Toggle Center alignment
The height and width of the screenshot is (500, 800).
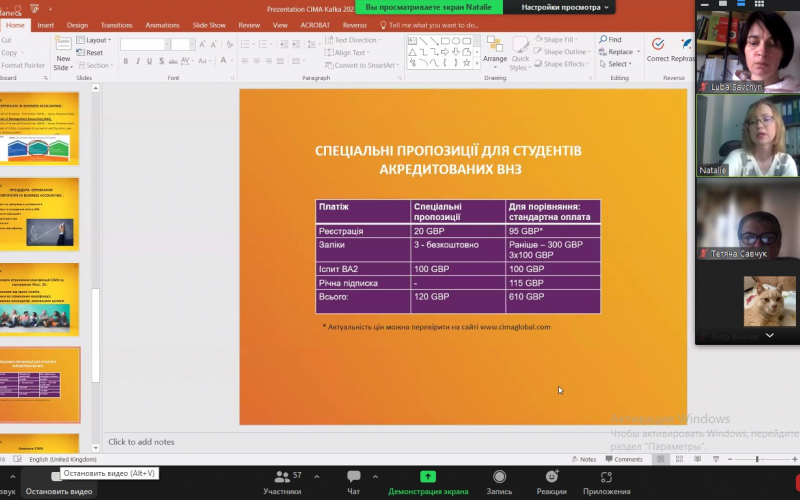(257, 61)
